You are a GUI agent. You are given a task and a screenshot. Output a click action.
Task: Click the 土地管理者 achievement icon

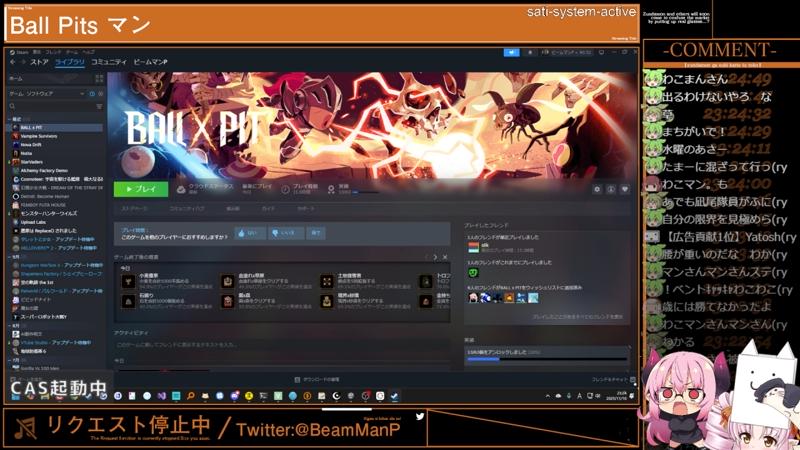click(327, 281)
